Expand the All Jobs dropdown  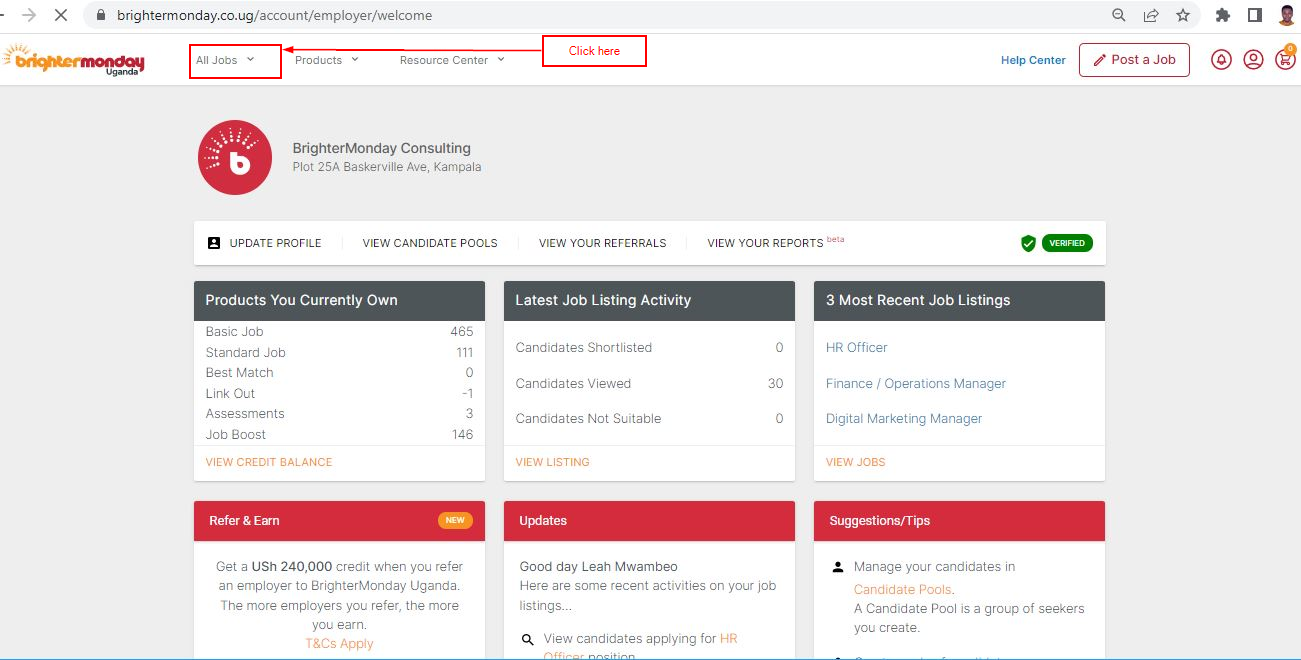(x=225, y=60)
